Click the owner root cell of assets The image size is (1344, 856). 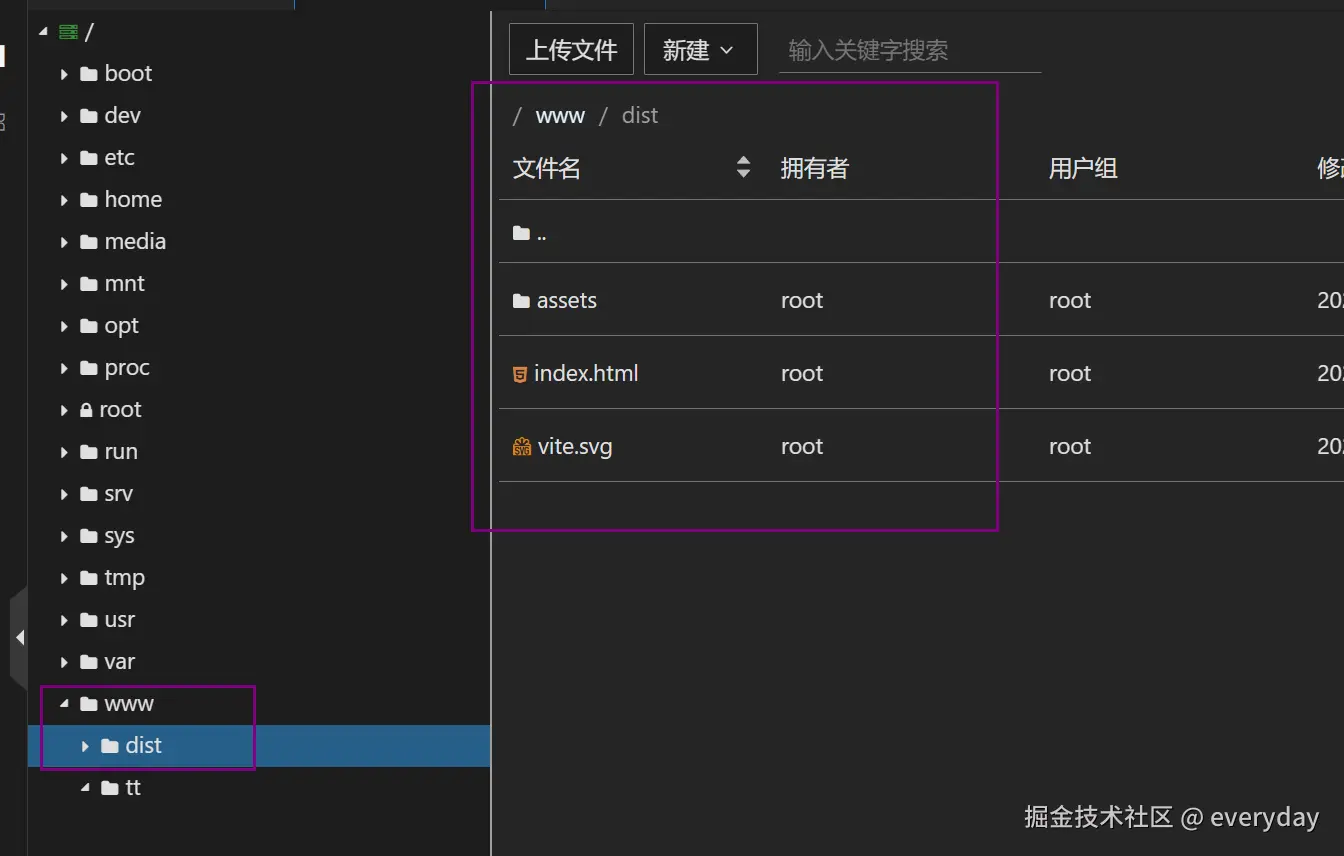(802, 300)
